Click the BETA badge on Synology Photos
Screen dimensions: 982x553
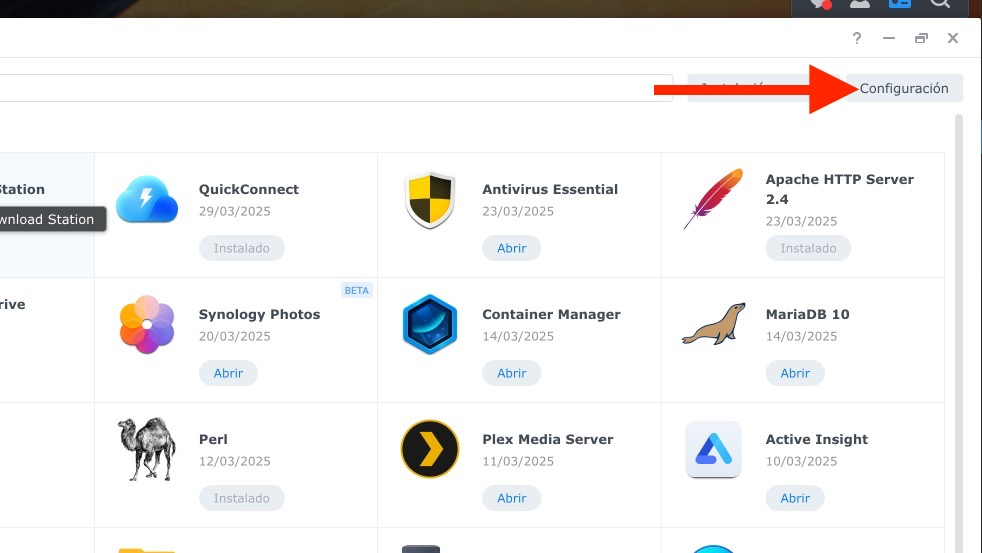tap(356, 291)
